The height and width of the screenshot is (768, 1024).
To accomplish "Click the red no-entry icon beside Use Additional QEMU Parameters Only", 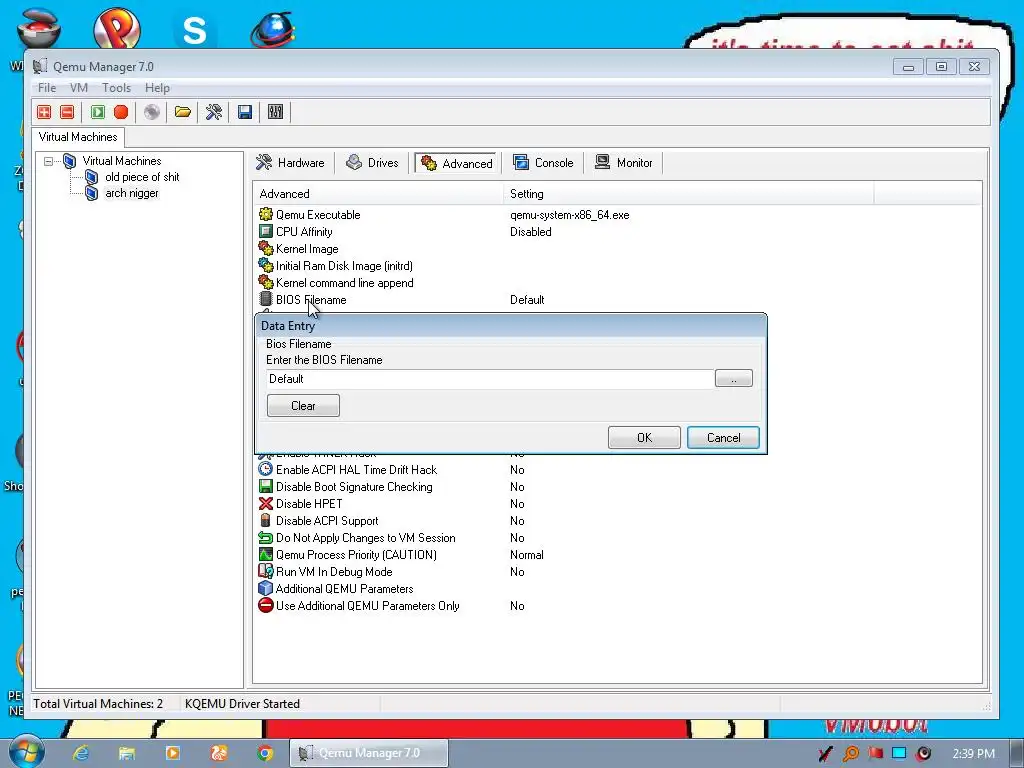I will (266, 605).
